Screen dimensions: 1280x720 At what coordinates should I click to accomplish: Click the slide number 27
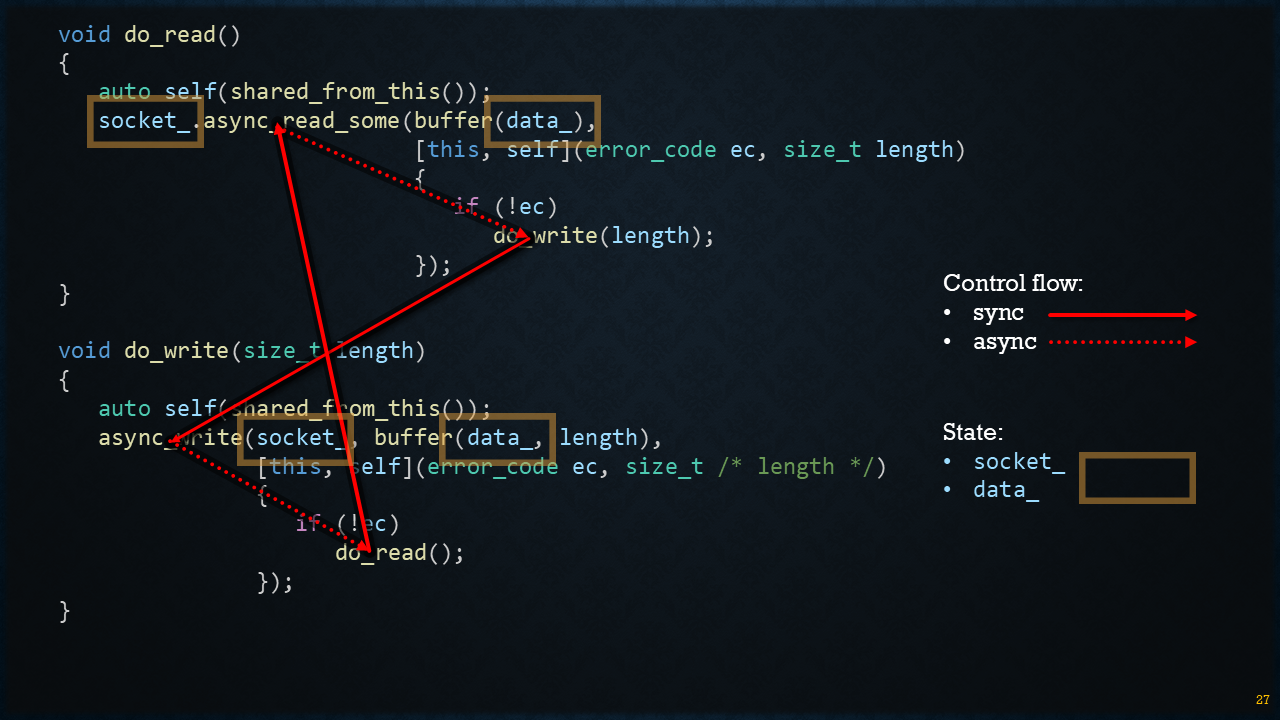[x=1261, y=700]
